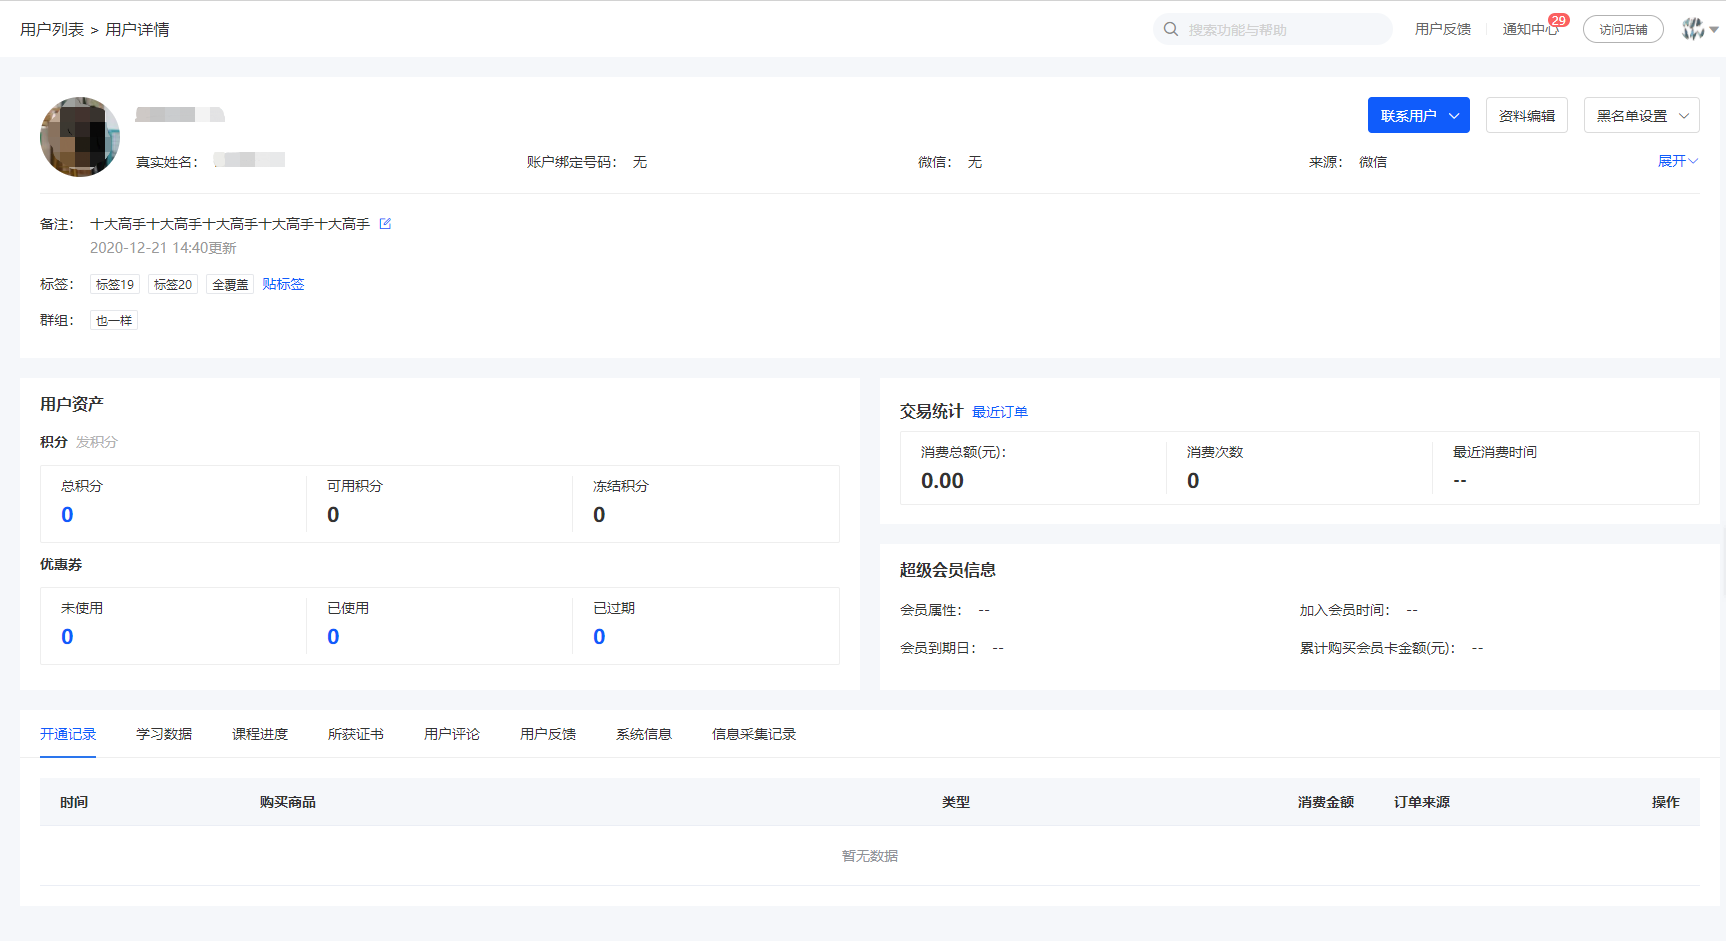Open 用户反馈 in top bar
The width and height of the screenshot is (1726, 941).
1442,29
